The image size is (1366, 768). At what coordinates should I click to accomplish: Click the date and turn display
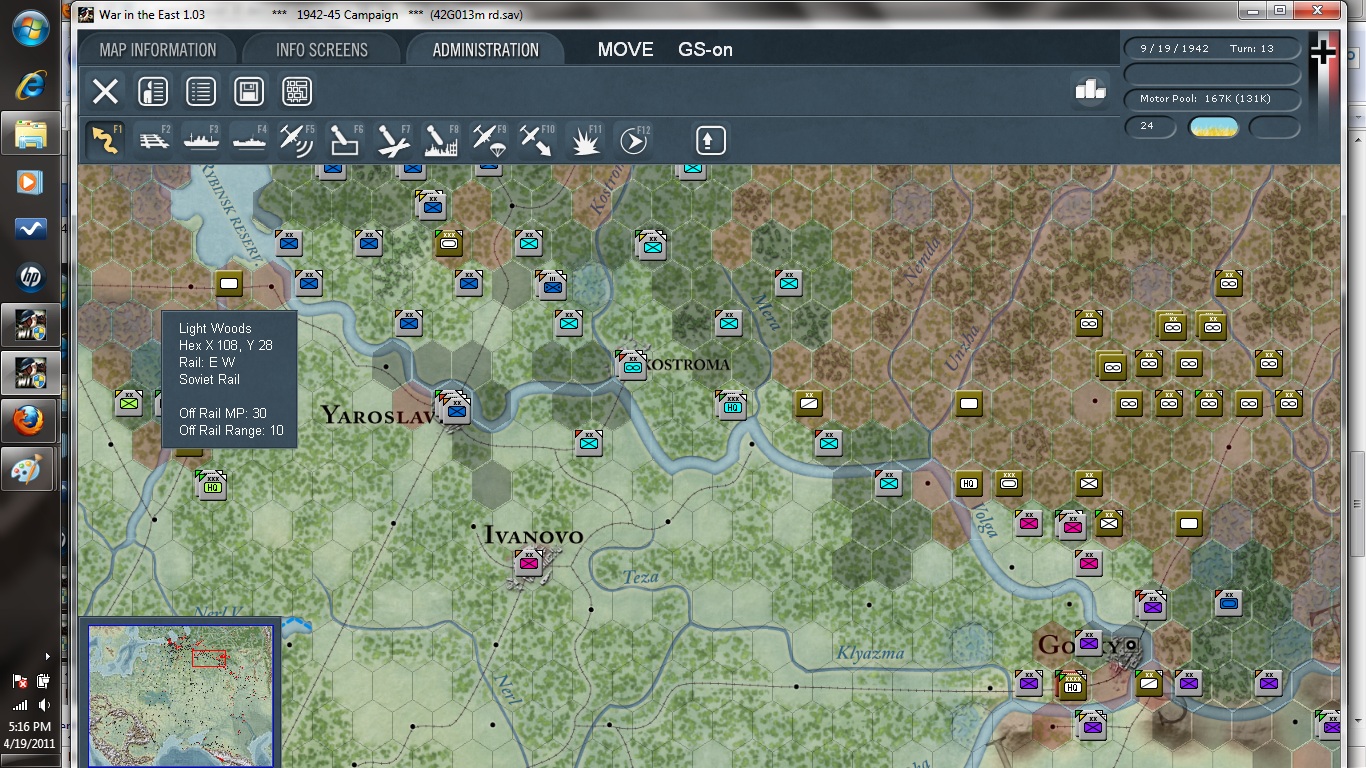click(1212, 48)
